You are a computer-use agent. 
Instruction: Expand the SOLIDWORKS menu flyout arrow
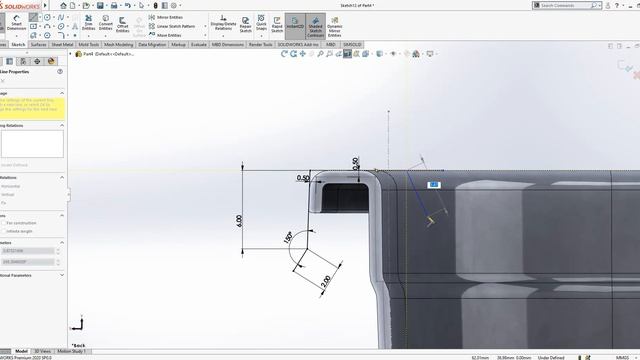[x=45, y=5]
